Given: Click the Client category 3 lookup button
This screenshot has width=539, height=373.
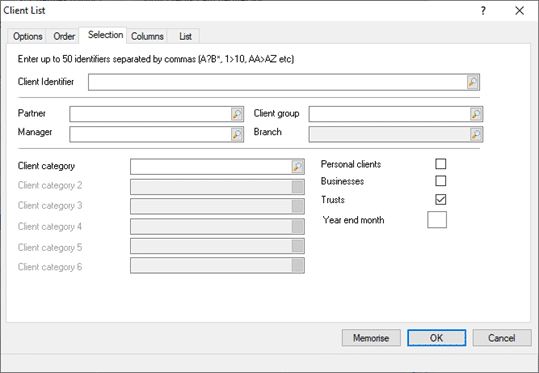Looking at the screenshot, I should [298, 206].
